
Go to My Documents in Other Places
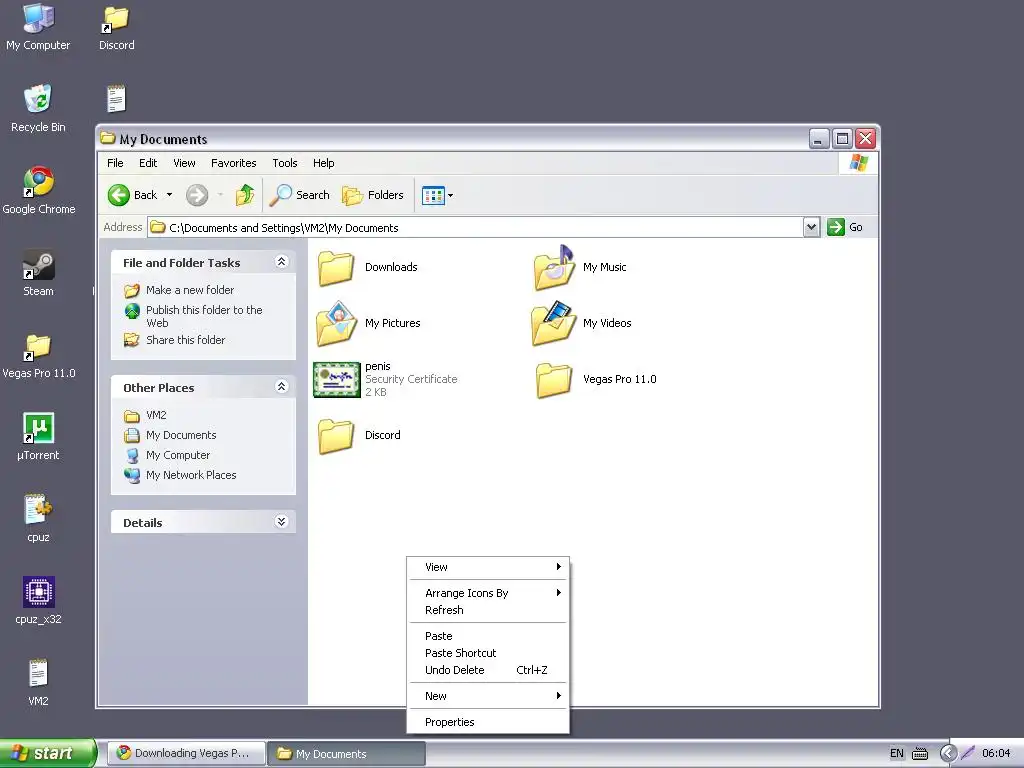pos(181,435)
